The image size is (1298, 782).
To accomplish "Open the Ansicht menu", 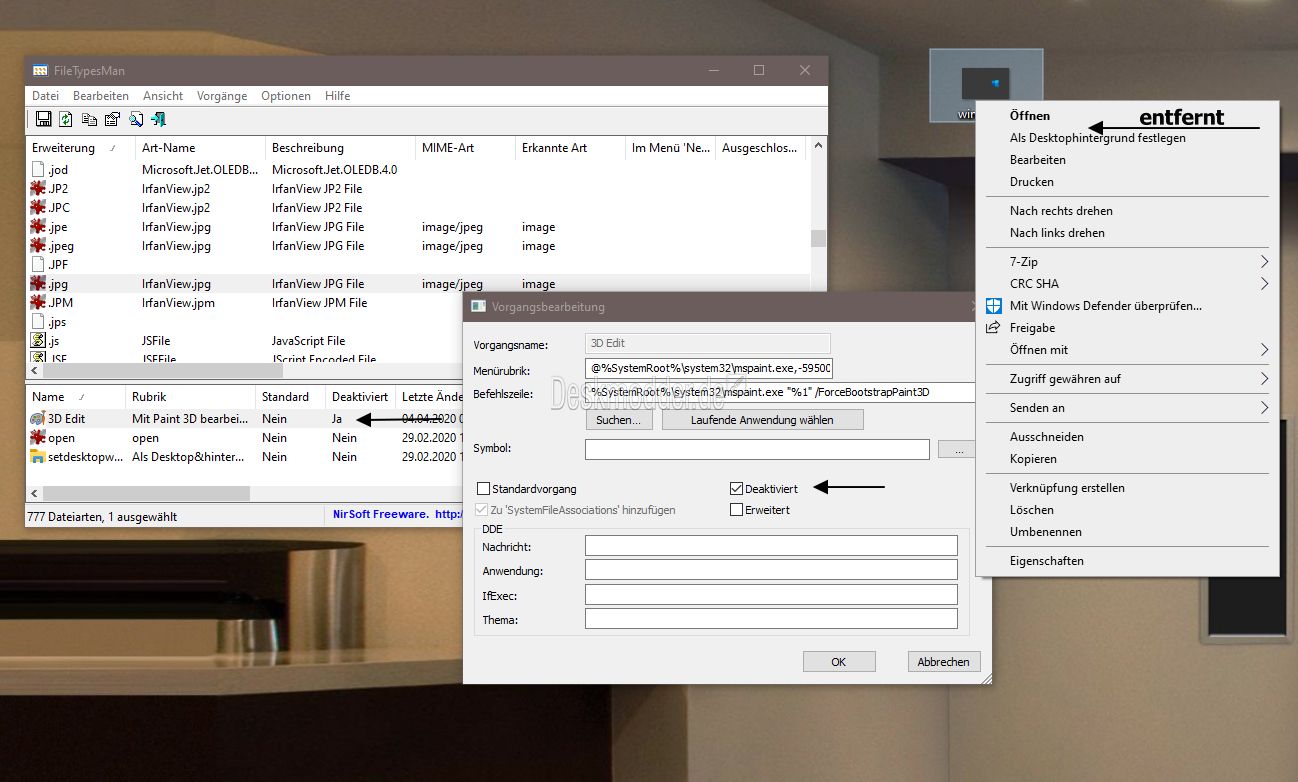I will 163,96.
